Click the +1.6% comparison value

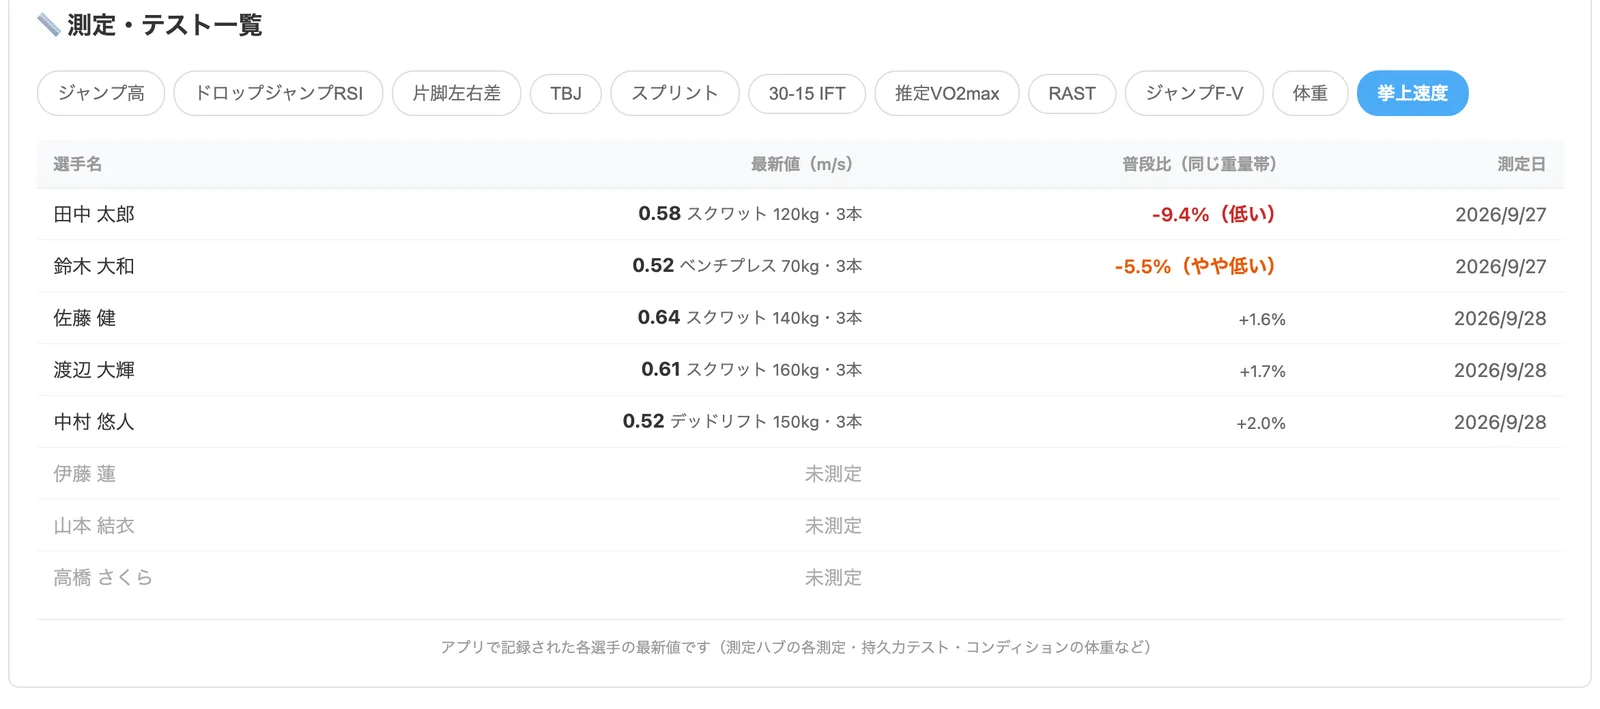tap(1262, 319)
